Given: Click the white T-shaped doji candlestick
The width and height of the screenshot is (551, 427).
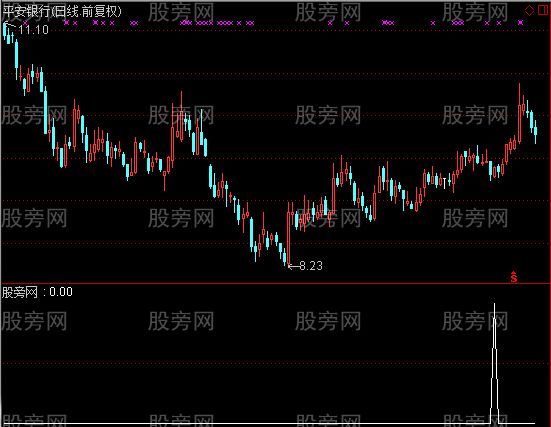Looking at the screenshot, I should click(x=445, y=183).
